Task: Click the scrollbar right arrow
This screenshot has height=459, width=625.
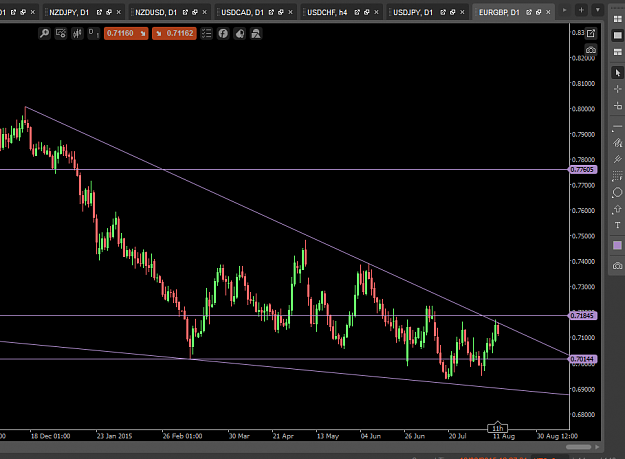Action: 597,447
